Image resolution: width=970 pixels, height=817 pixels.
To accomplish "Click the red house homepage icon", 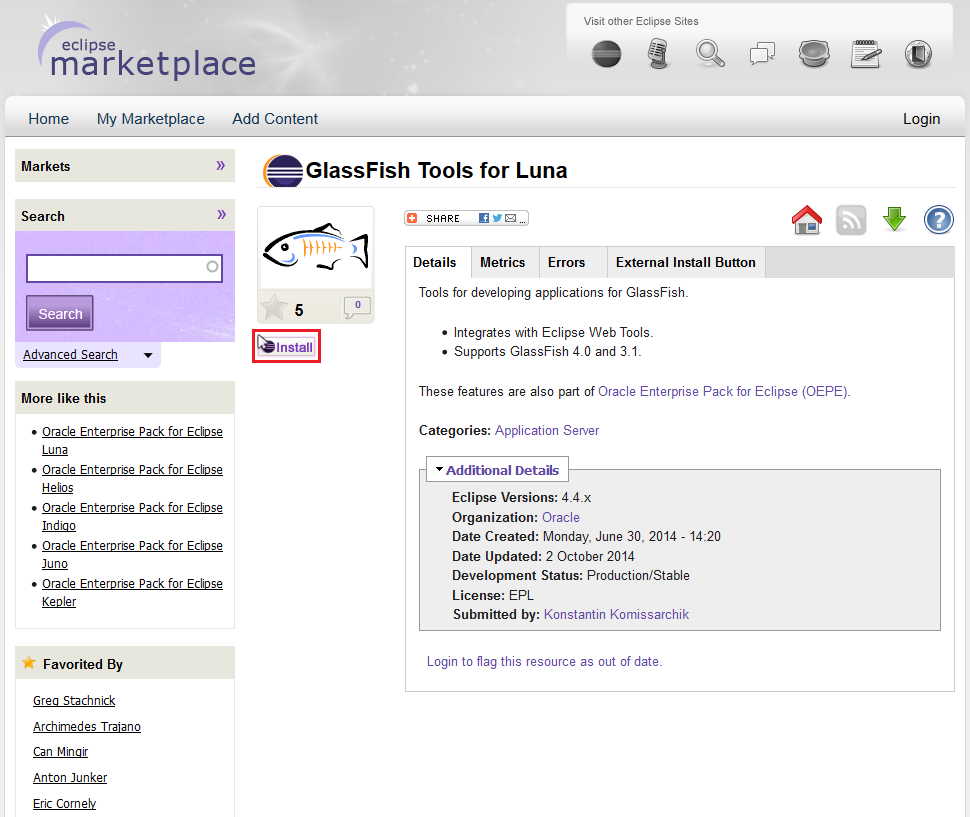I will click(807, 220).
